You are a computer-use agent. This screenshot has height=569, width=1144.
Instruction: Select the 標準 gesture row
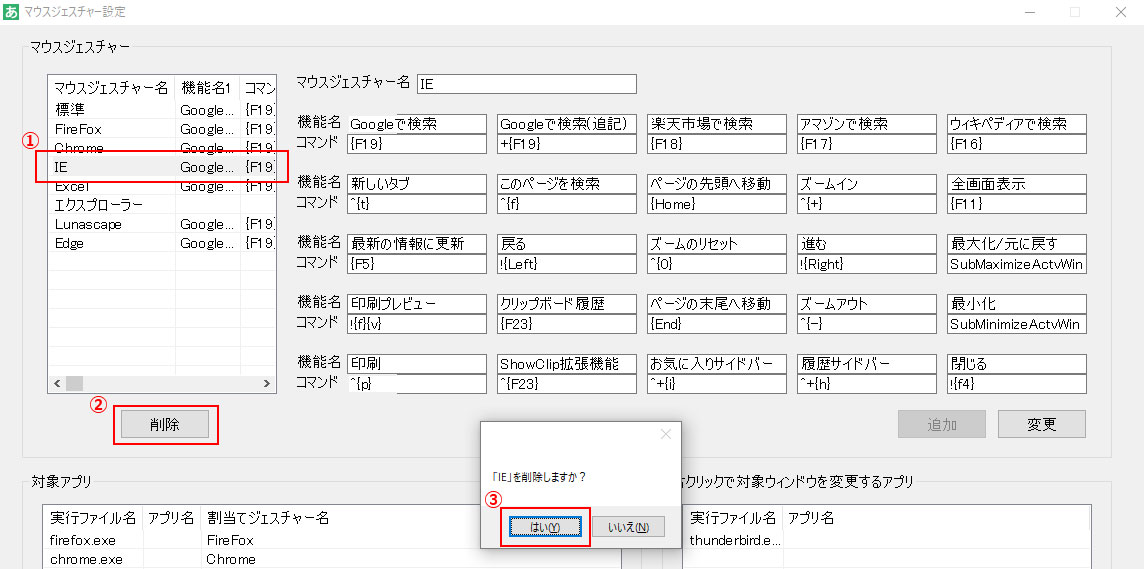[x=162, y=109]
